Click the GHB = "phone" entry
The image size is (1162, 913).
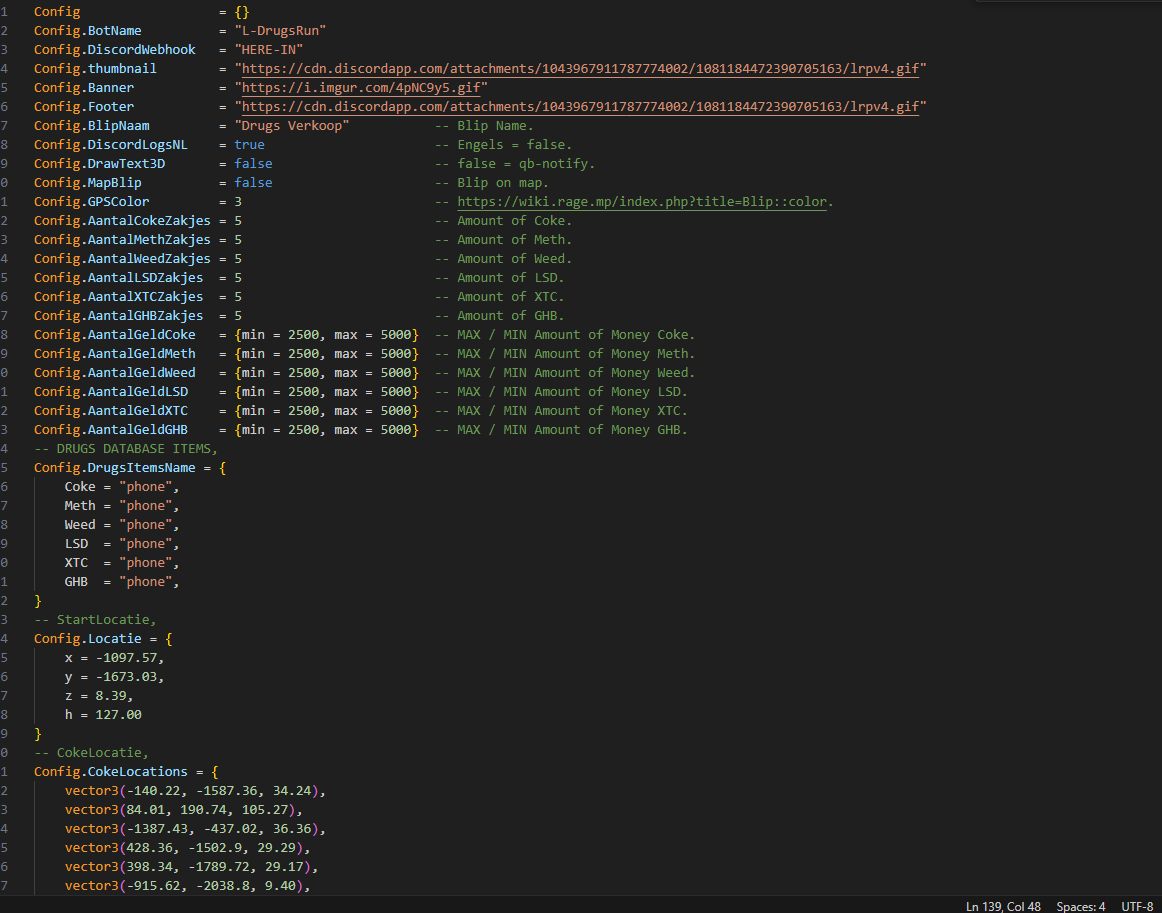122,582
